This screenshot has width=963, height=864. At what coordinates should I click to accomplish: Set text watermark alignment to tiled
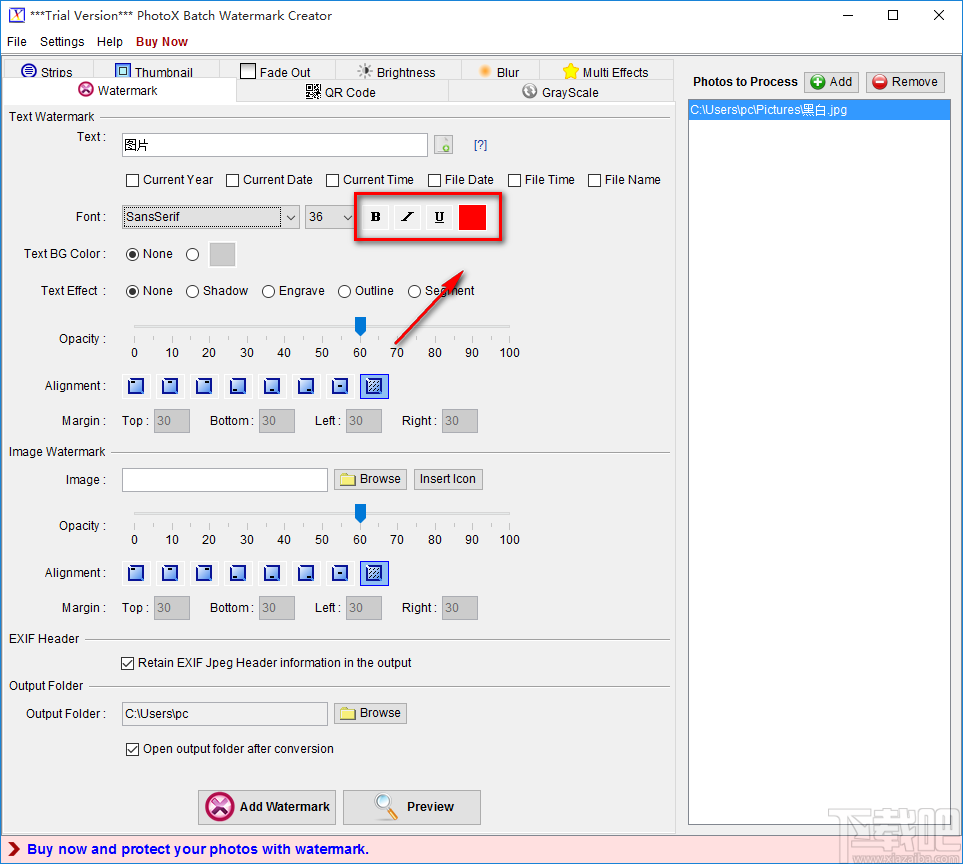click(x=374, y=386)
